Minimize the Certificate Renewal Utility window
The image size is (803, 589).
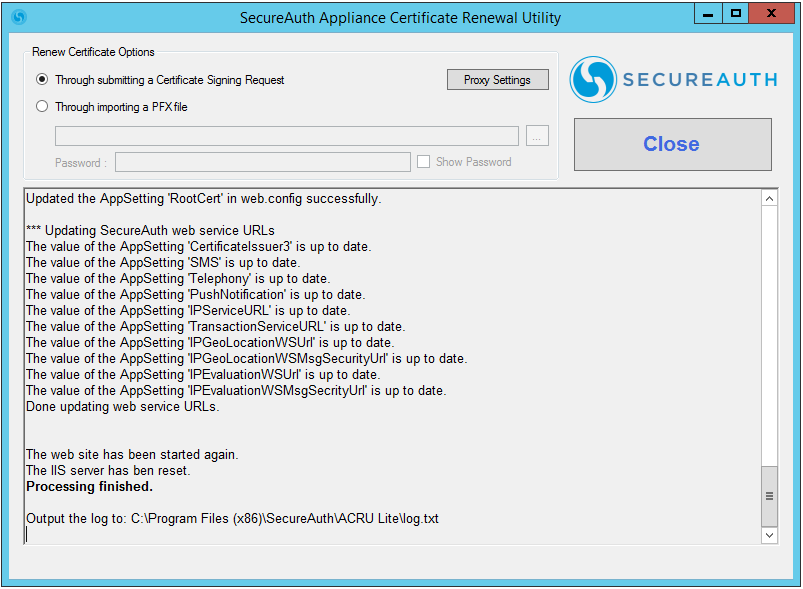click(x=708, y=14)
